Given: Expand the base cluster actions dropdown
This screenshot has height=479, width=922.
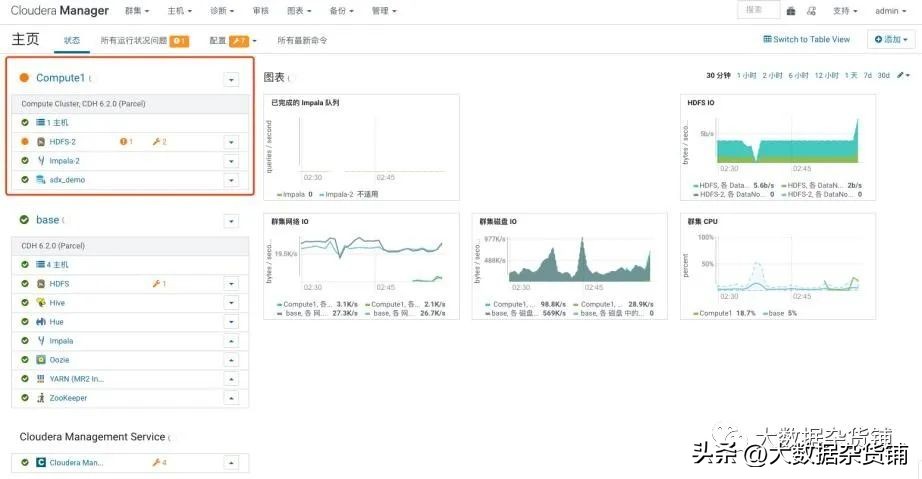Looking at the screenshot, I should 231,221.
